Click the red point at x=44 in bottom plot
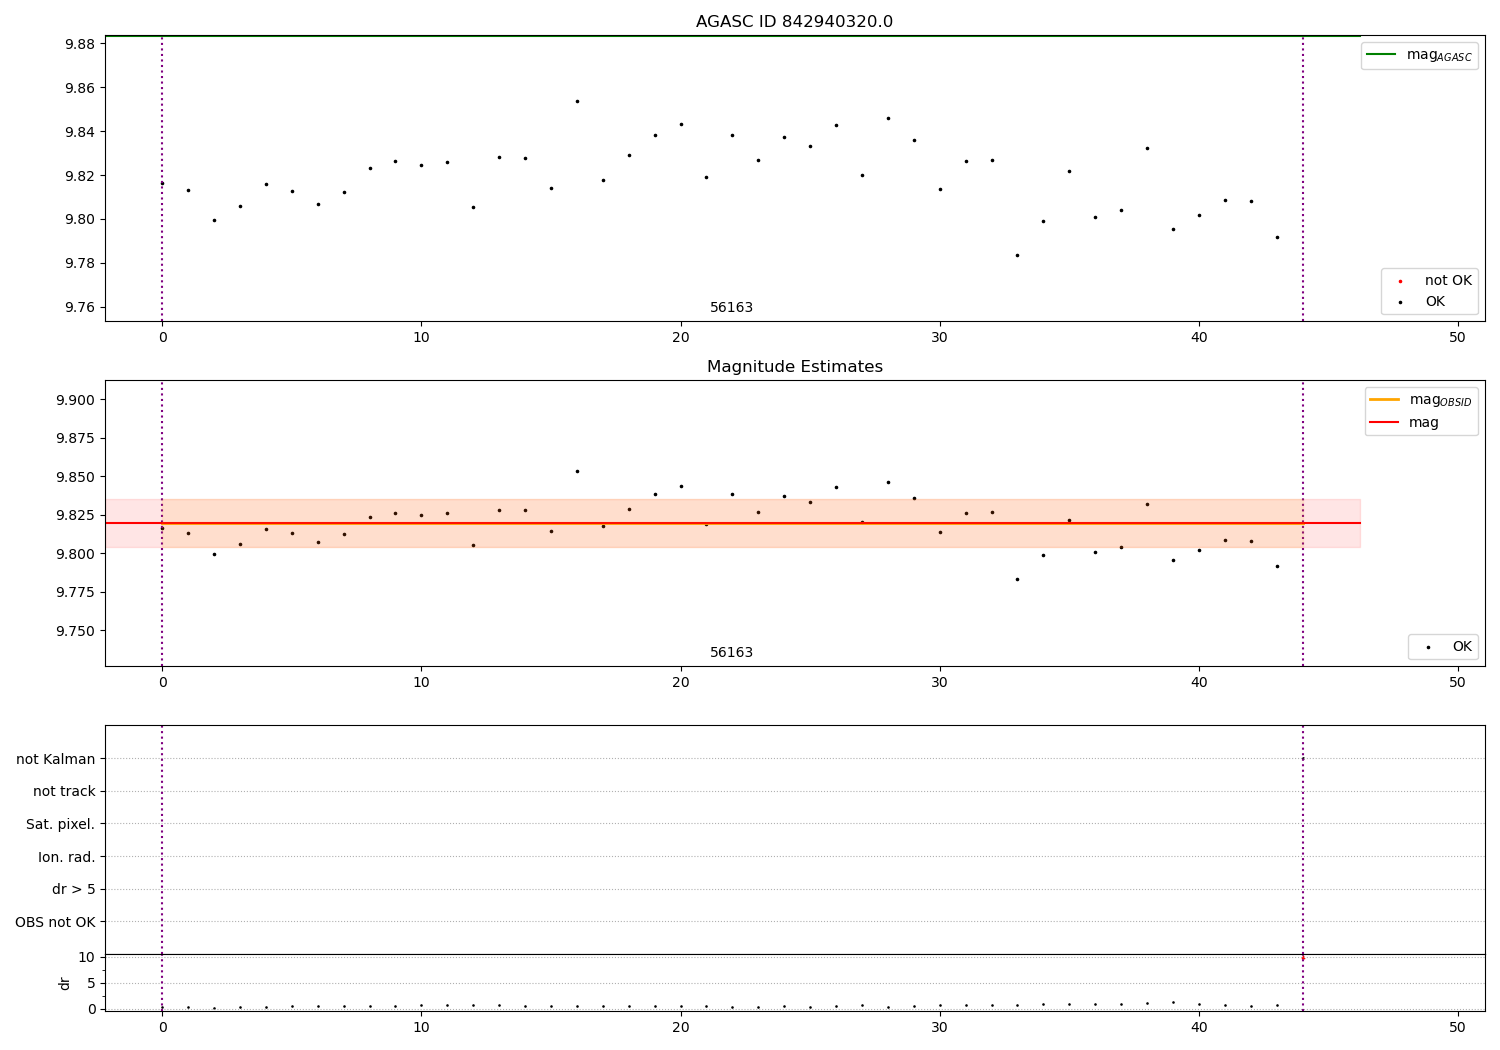Image resolution: width=1500 pixels, height=1050 pixels. tap(1302, 958)
